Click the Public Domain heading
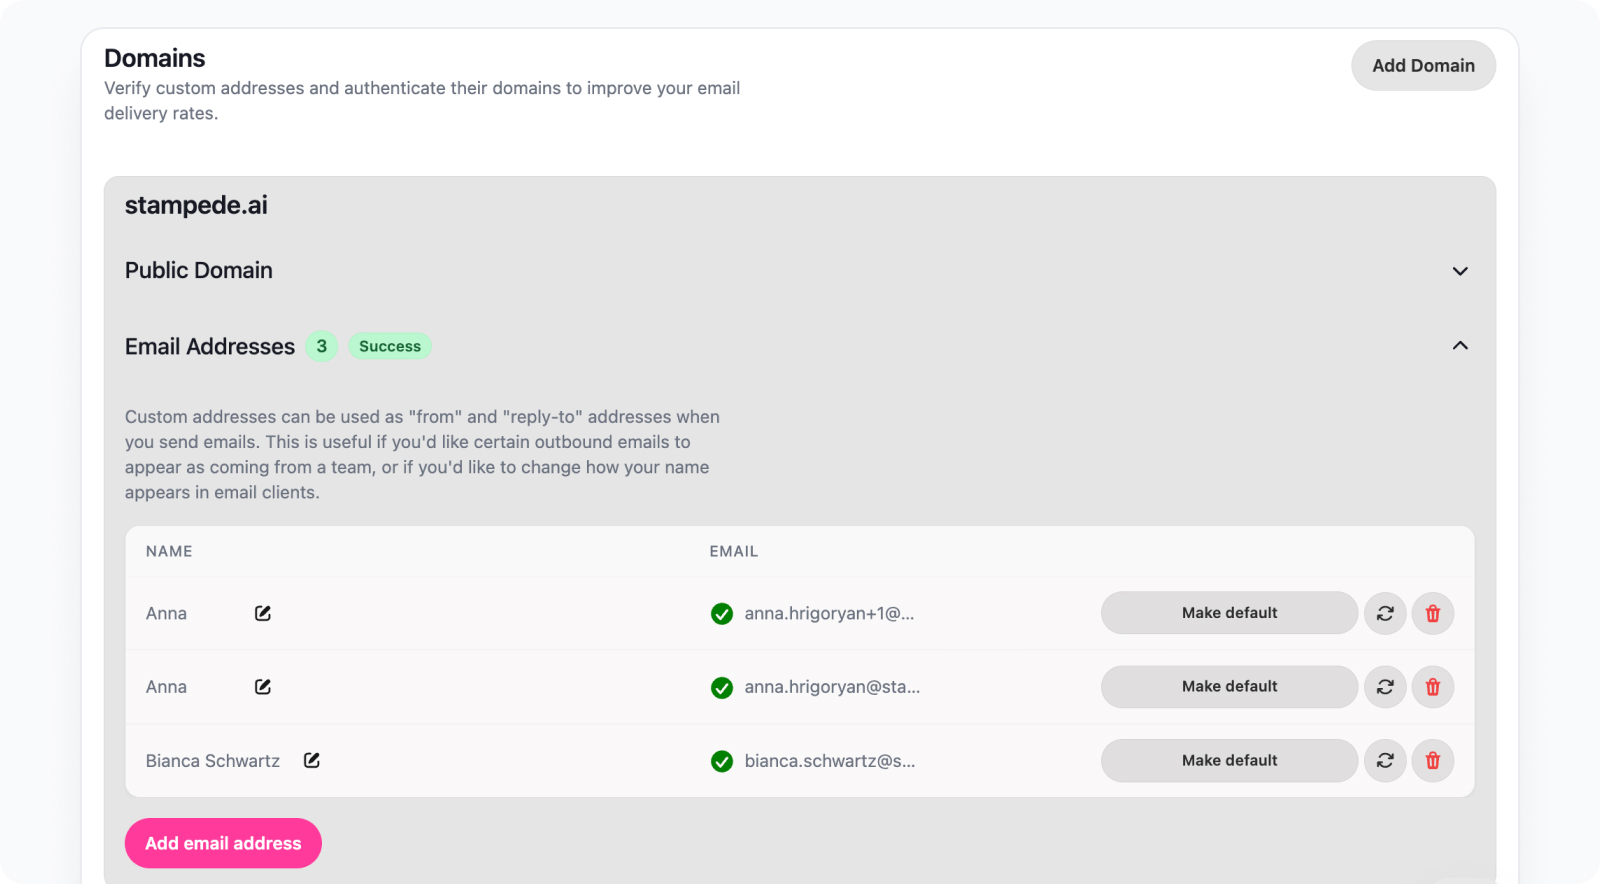The height and width of the screenshot is (884, 1600). [x=199, y=270]
